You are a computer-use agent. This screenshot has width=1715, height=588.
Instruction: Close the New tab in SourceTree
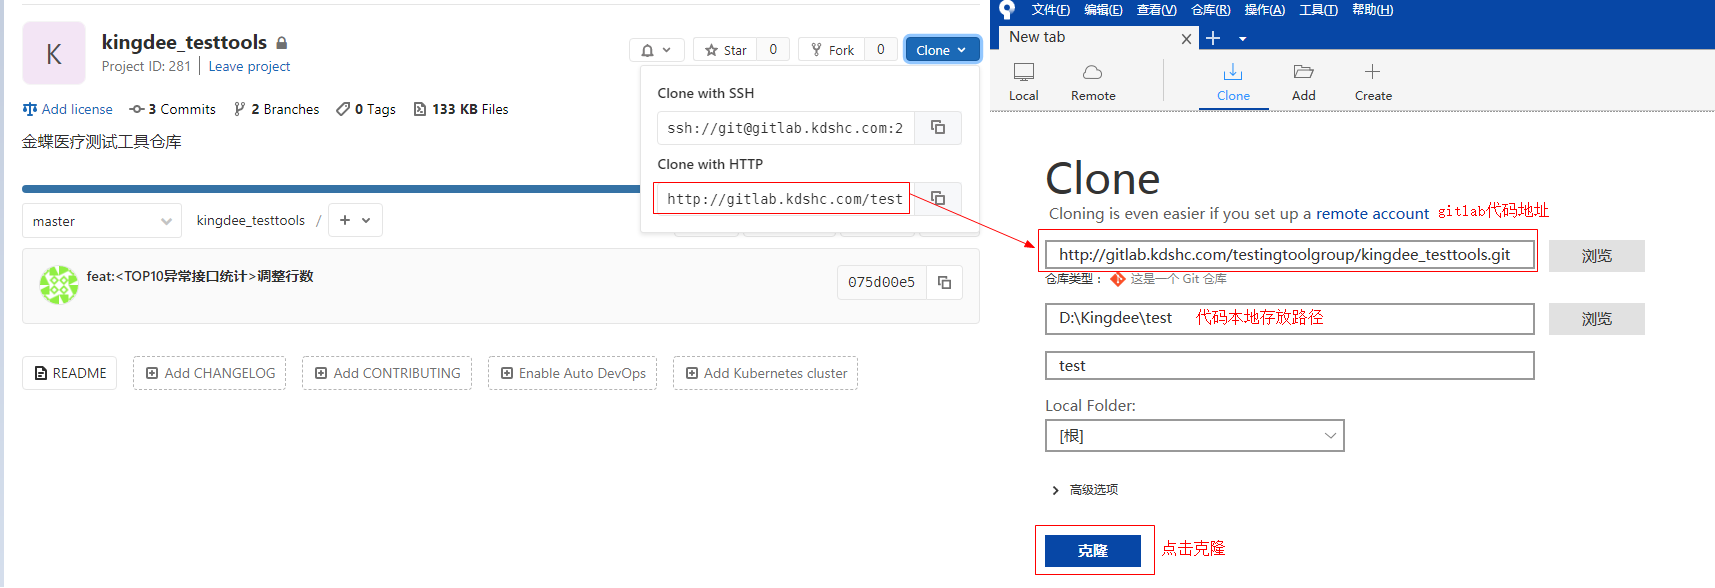click(1186, 39)
